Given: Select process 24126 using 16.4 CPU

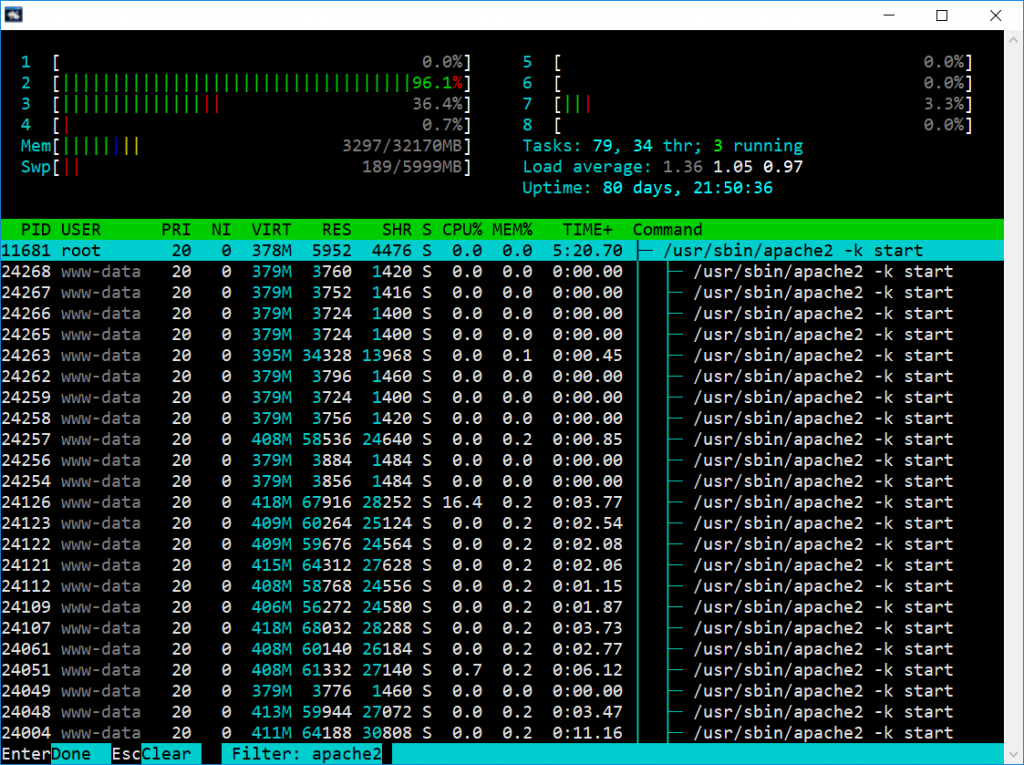Looking at the screenshot, I should tap(502, 502).
